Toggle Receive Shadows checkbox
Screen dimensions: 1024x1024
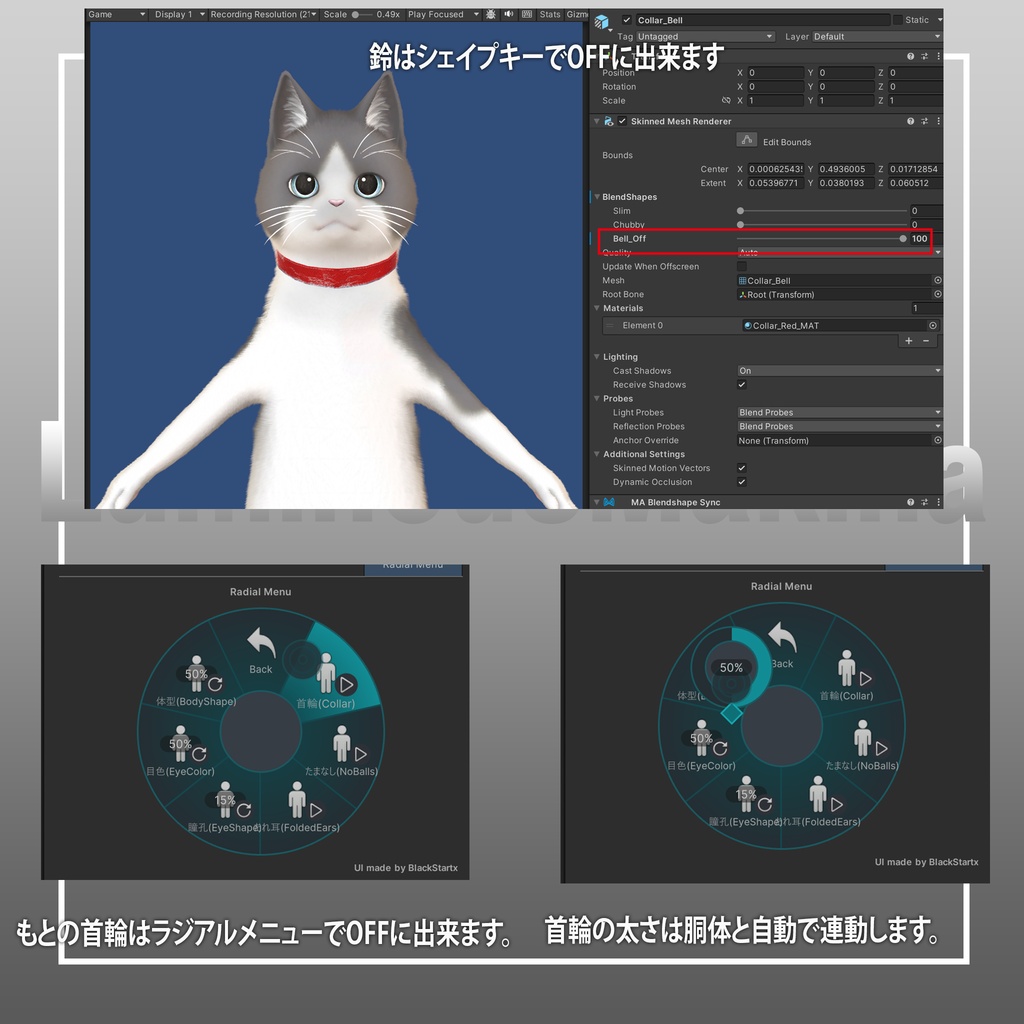(742, 385)
